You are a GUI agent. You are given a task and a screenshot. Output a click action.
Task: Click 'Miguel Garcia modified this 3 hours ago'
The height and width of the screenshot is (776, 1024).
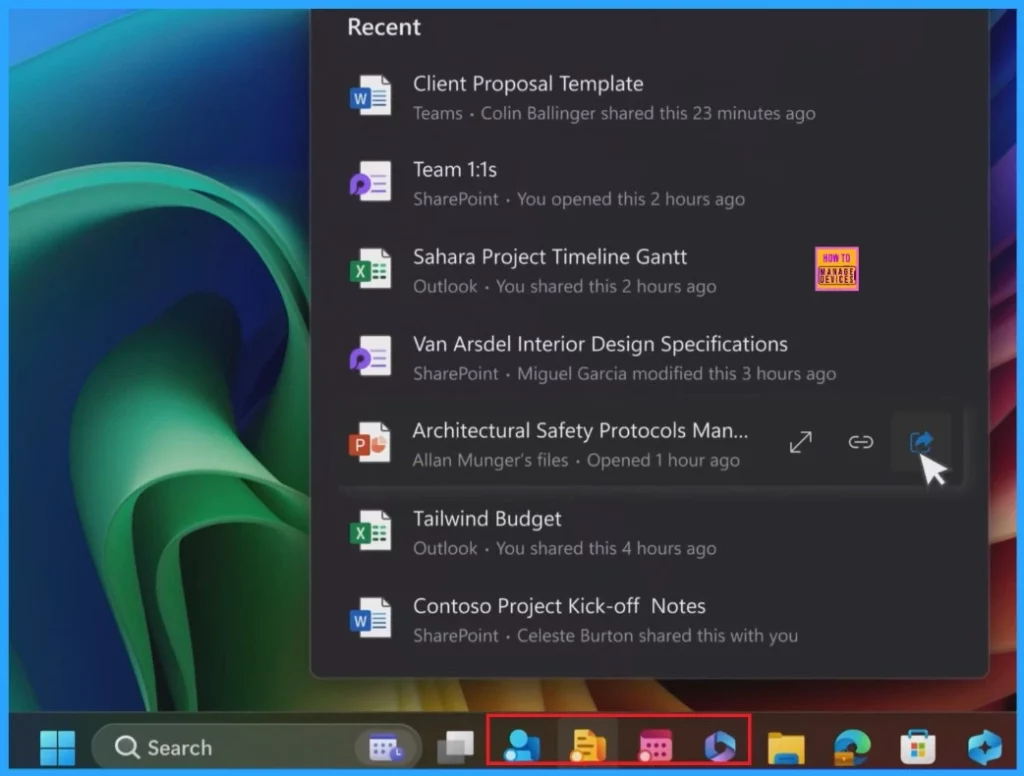(677, 374)
